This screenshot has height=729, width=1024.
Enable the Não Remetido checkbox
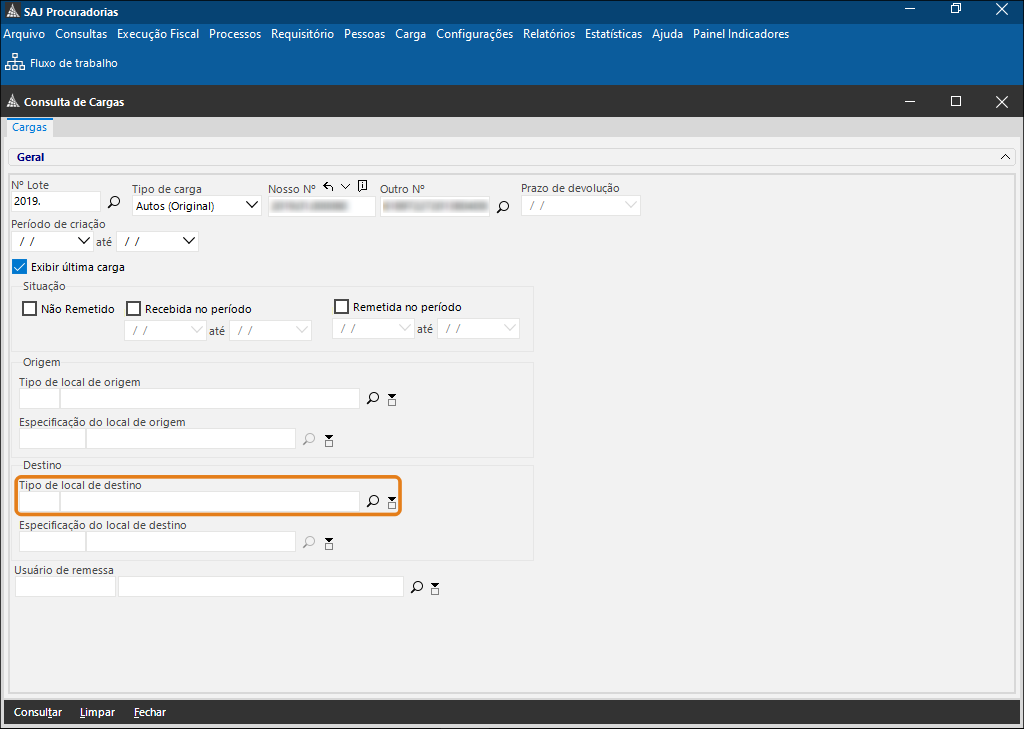click(30, 309)
